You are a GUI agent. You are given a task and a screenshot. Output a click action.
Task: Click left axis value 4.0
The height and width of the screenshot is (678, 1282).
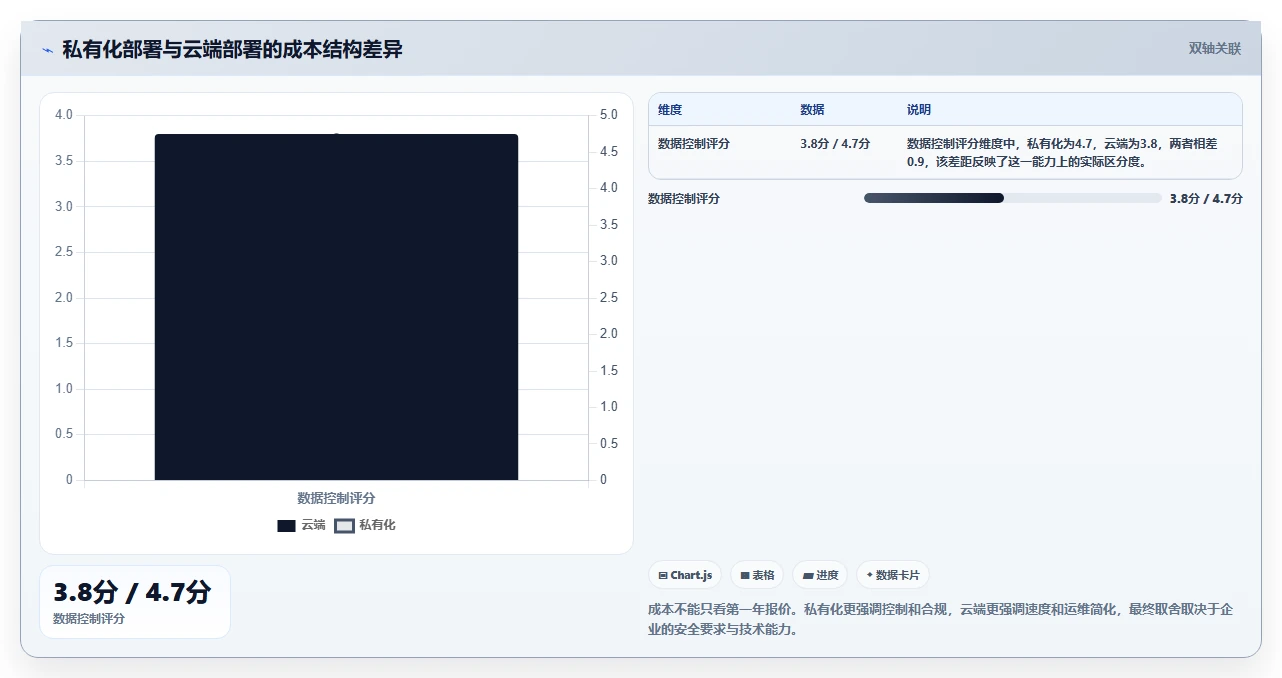pos(64,115)
